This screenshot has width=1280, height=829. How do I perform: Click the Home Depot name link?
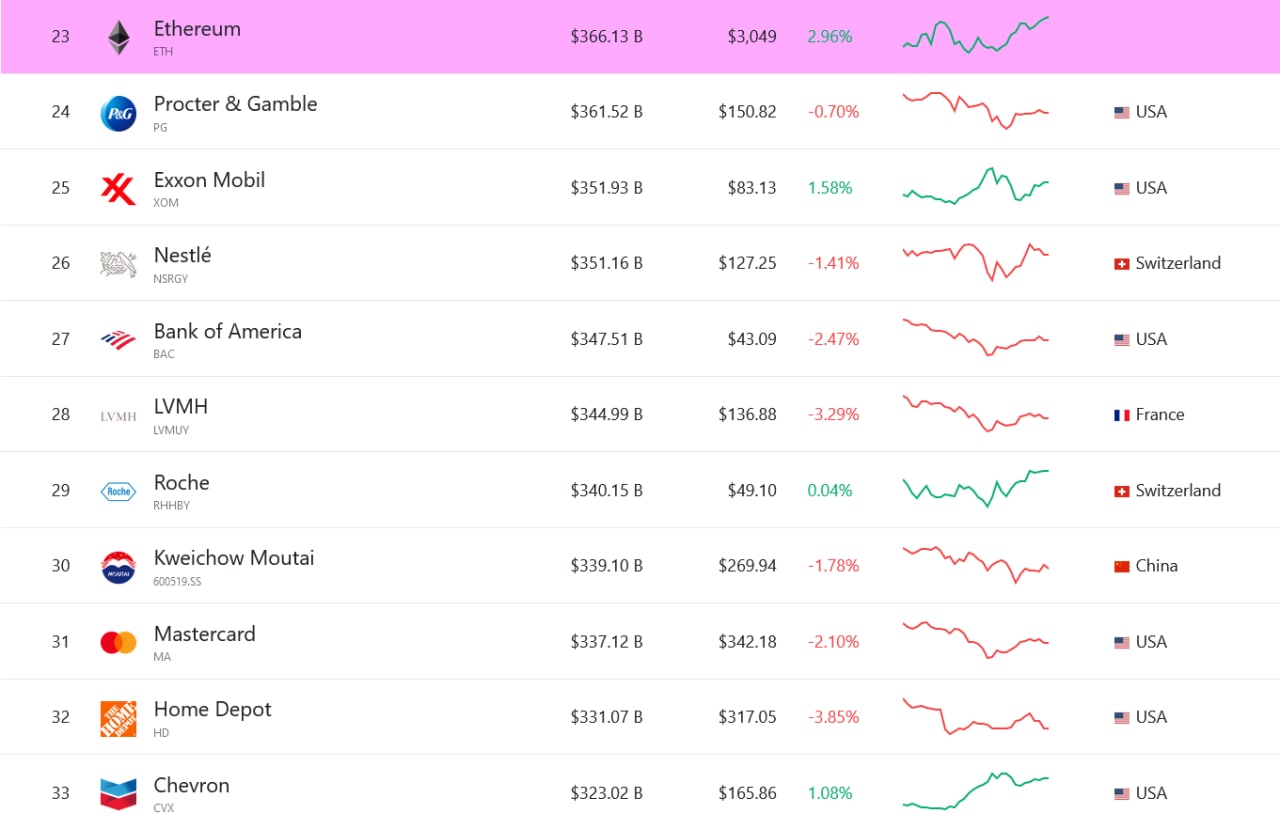(212, 709)
